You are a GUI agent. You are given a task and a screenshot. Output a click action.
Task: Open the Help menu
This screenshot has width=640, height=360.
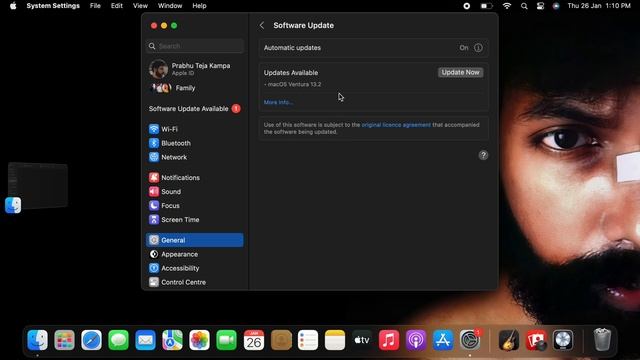tap(199, 6)
